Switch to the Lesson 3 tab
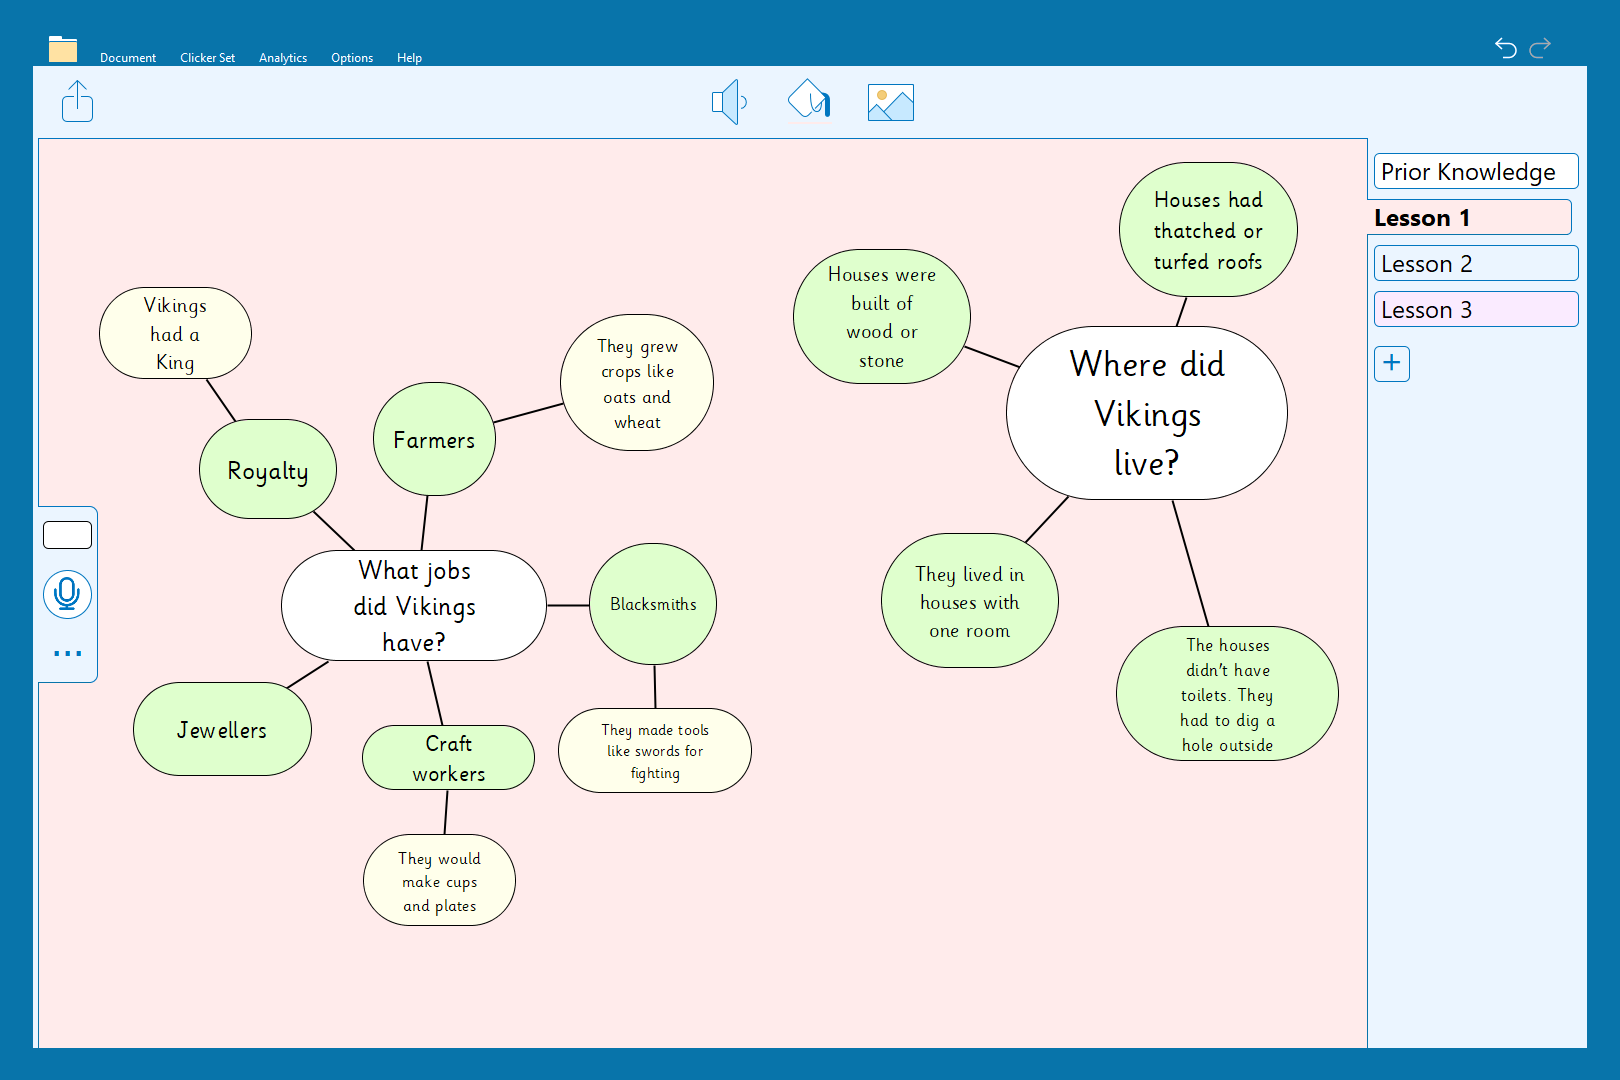This screenshot has width=1620, height=1080. (1475, 309)
